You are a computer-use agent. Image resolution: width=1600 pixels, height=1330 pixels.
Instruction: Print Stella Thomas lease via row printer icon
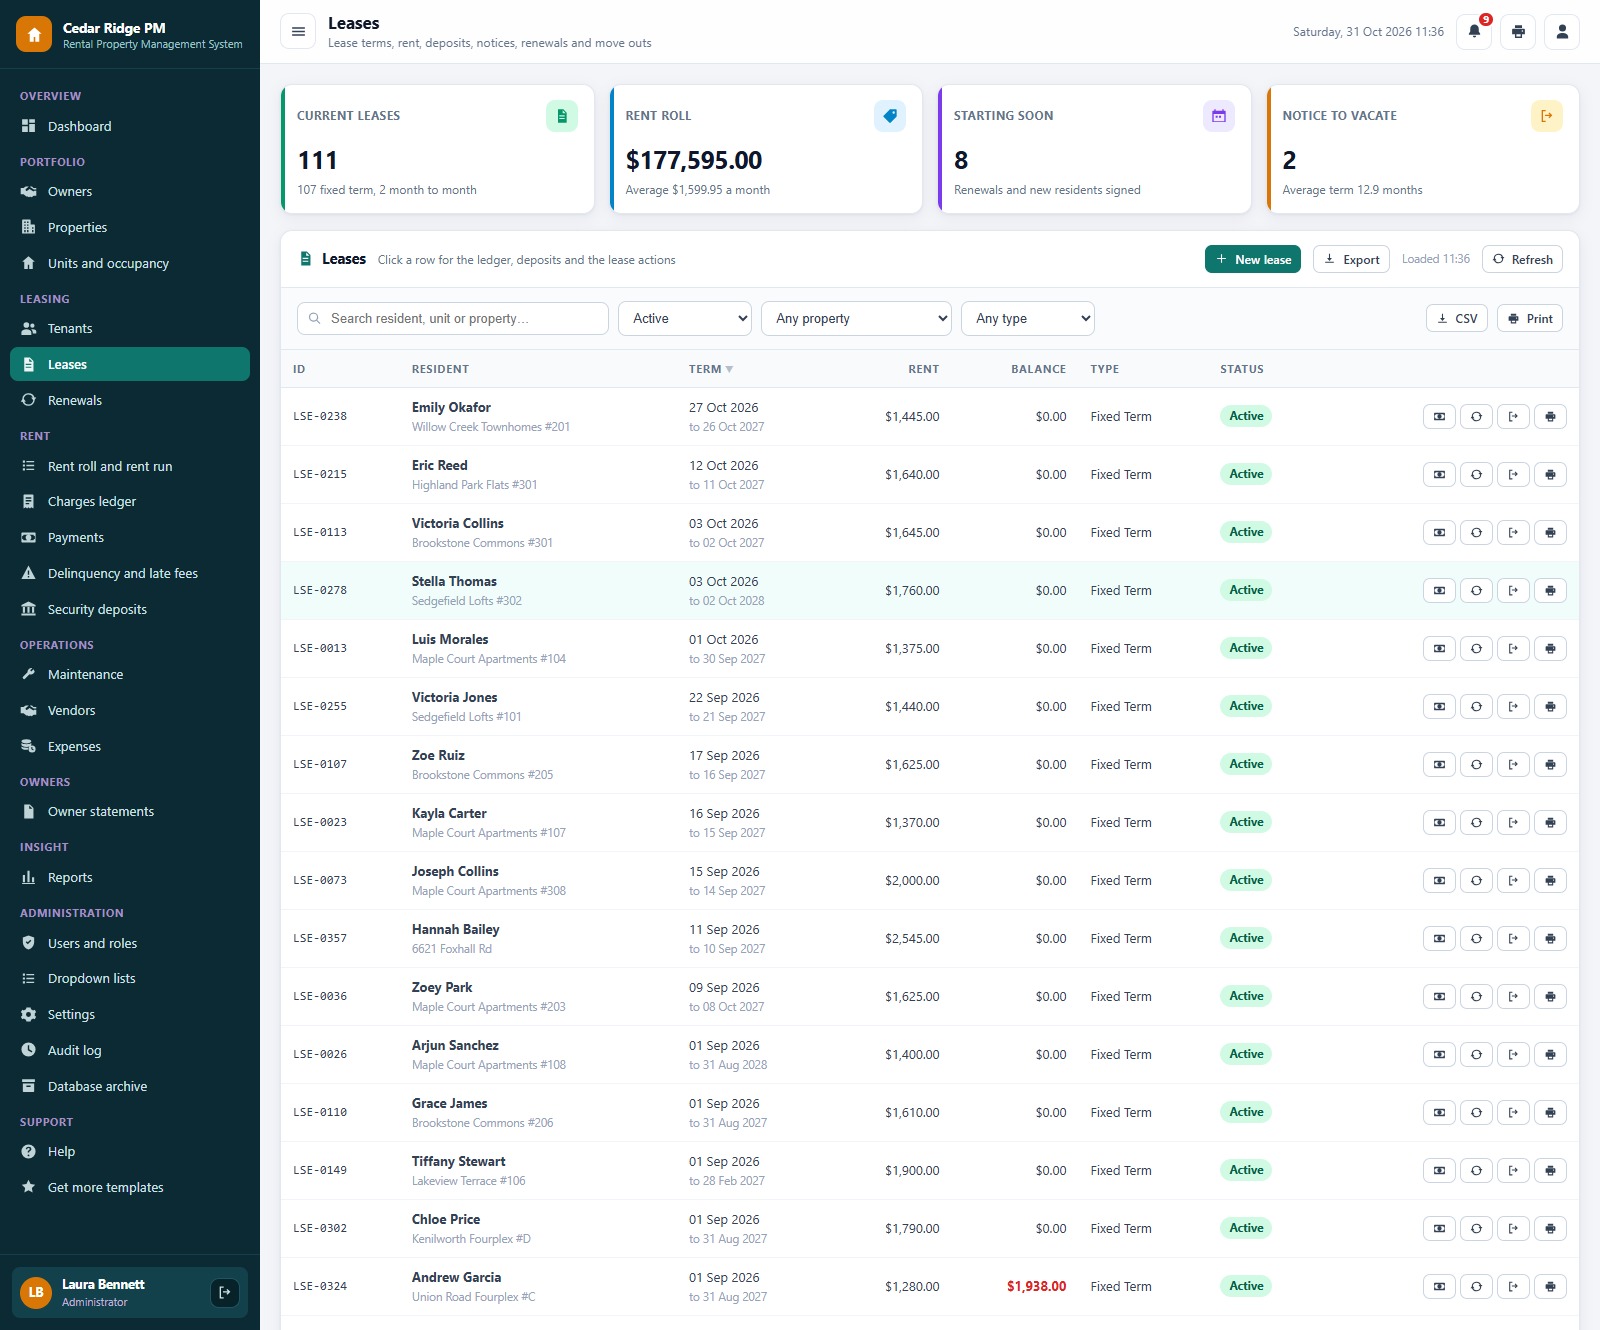tap(1550, 590)
